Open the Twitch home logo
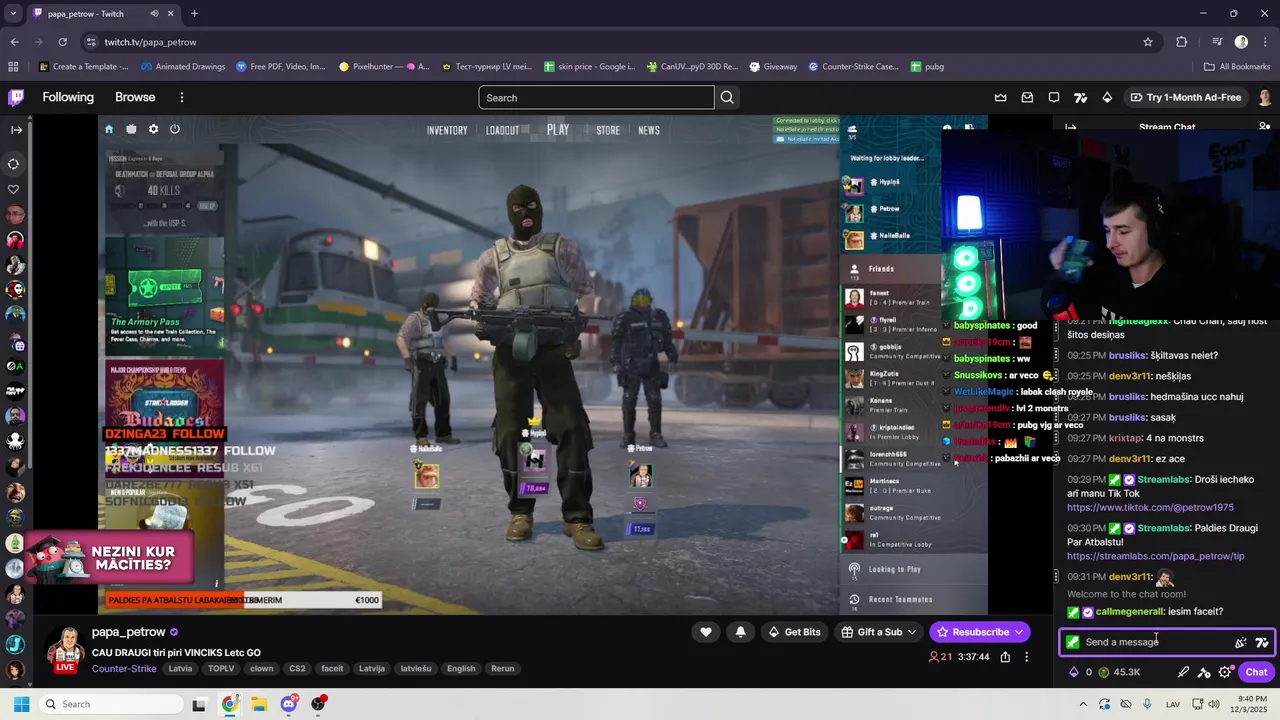This screenshot has height=720, width=1280. point(16,97)
